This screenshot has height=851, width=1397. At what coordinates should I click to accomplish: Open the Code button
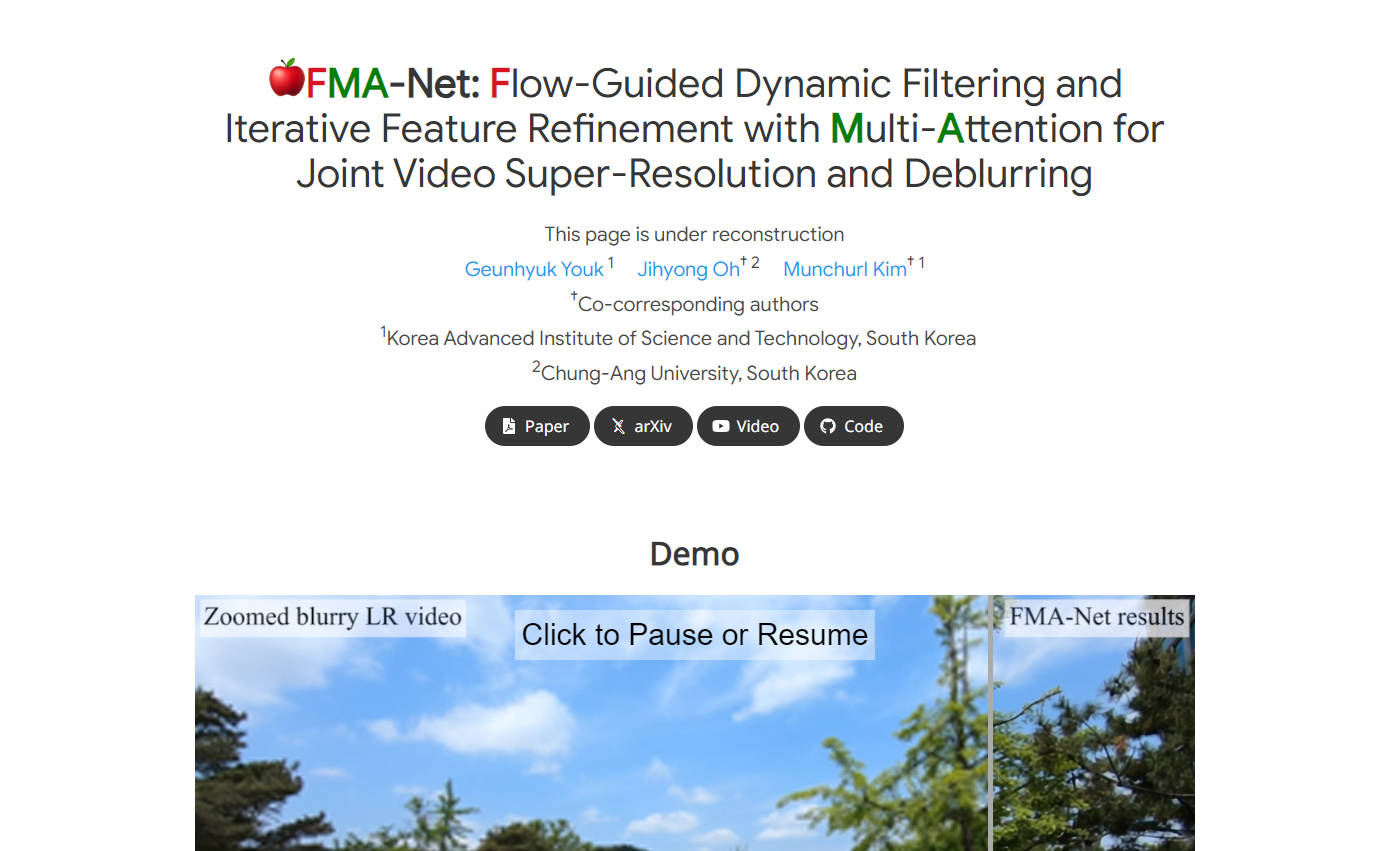pos(853,426)
